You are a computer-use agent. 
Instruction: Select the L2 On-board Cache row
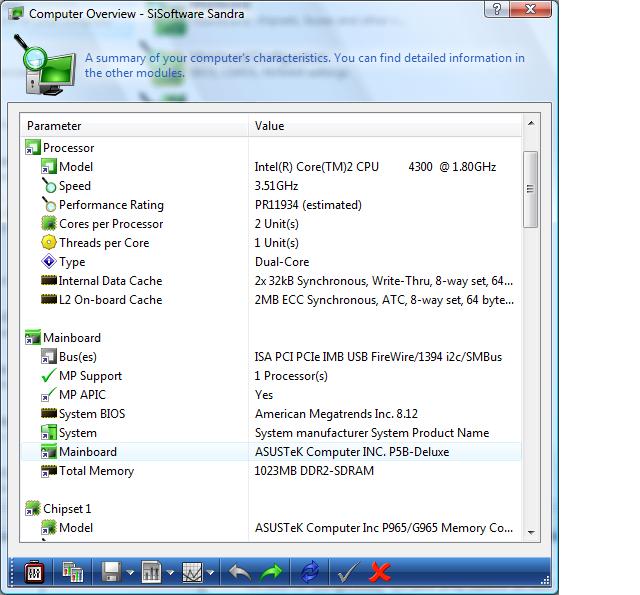click(x=271, y=300)
